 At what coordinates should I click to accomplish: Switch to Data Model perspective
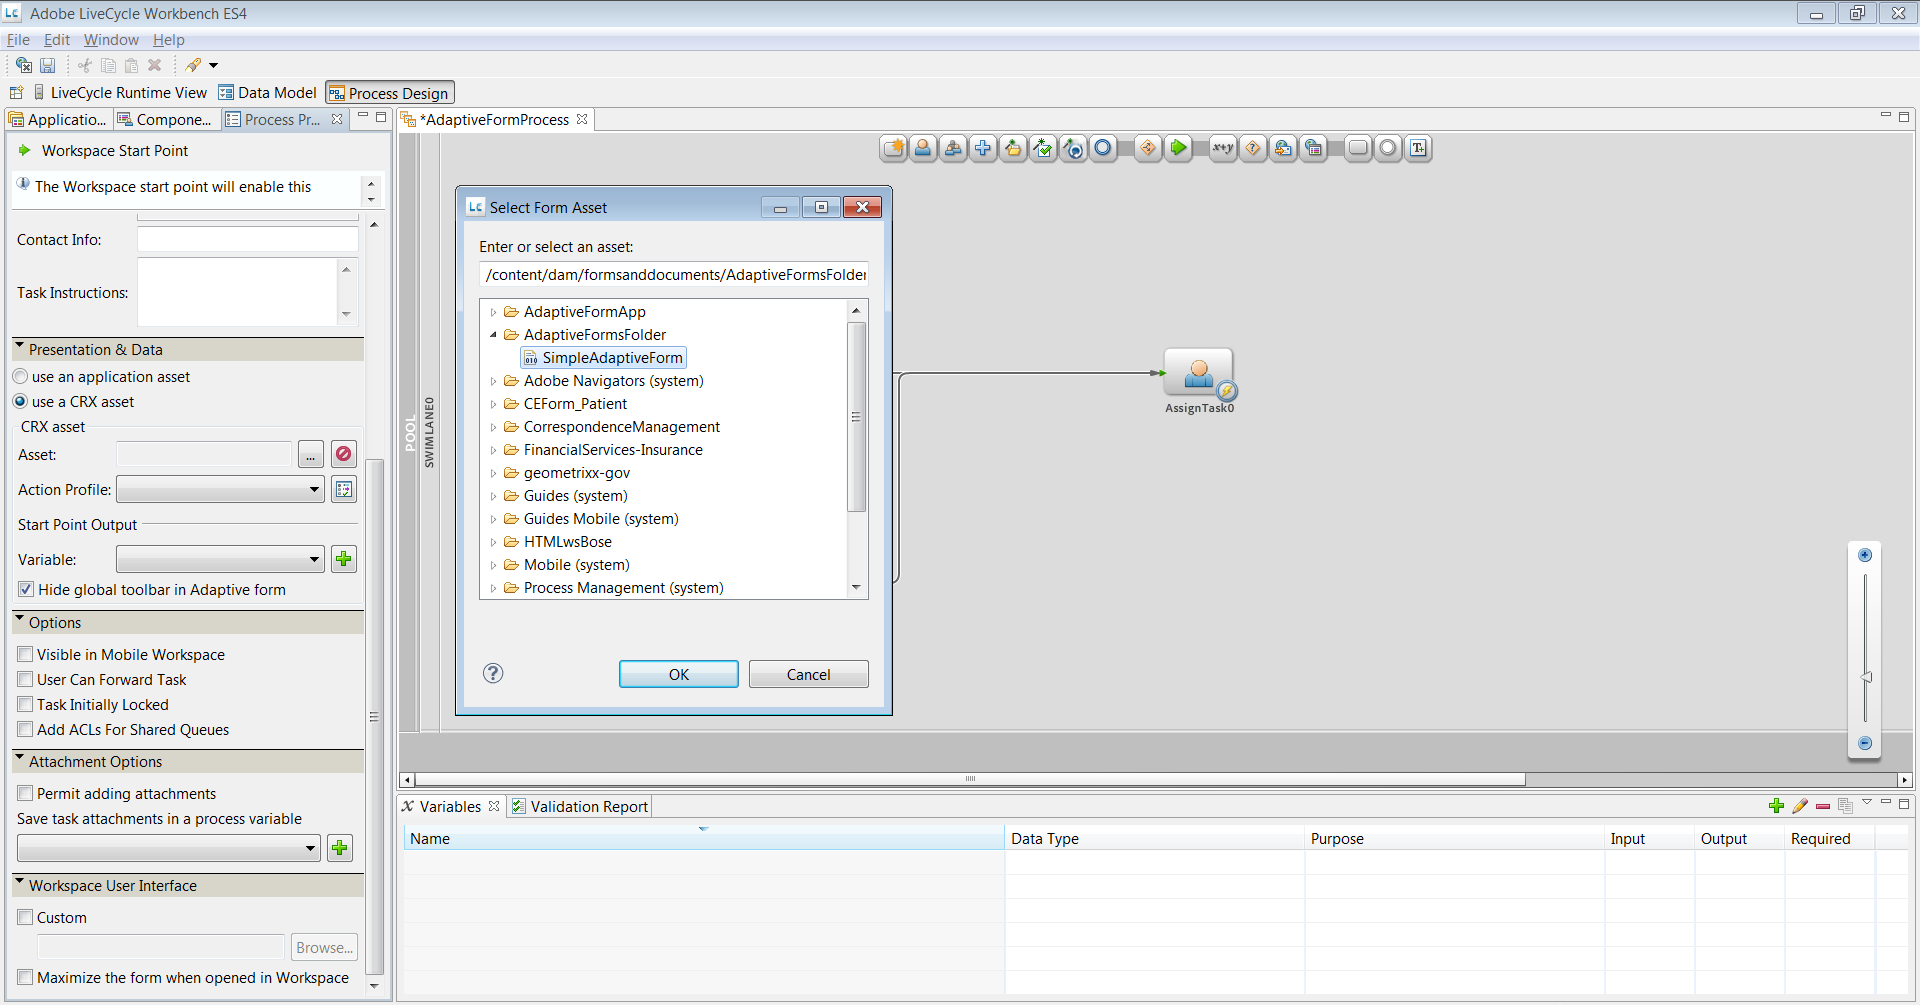268,93
